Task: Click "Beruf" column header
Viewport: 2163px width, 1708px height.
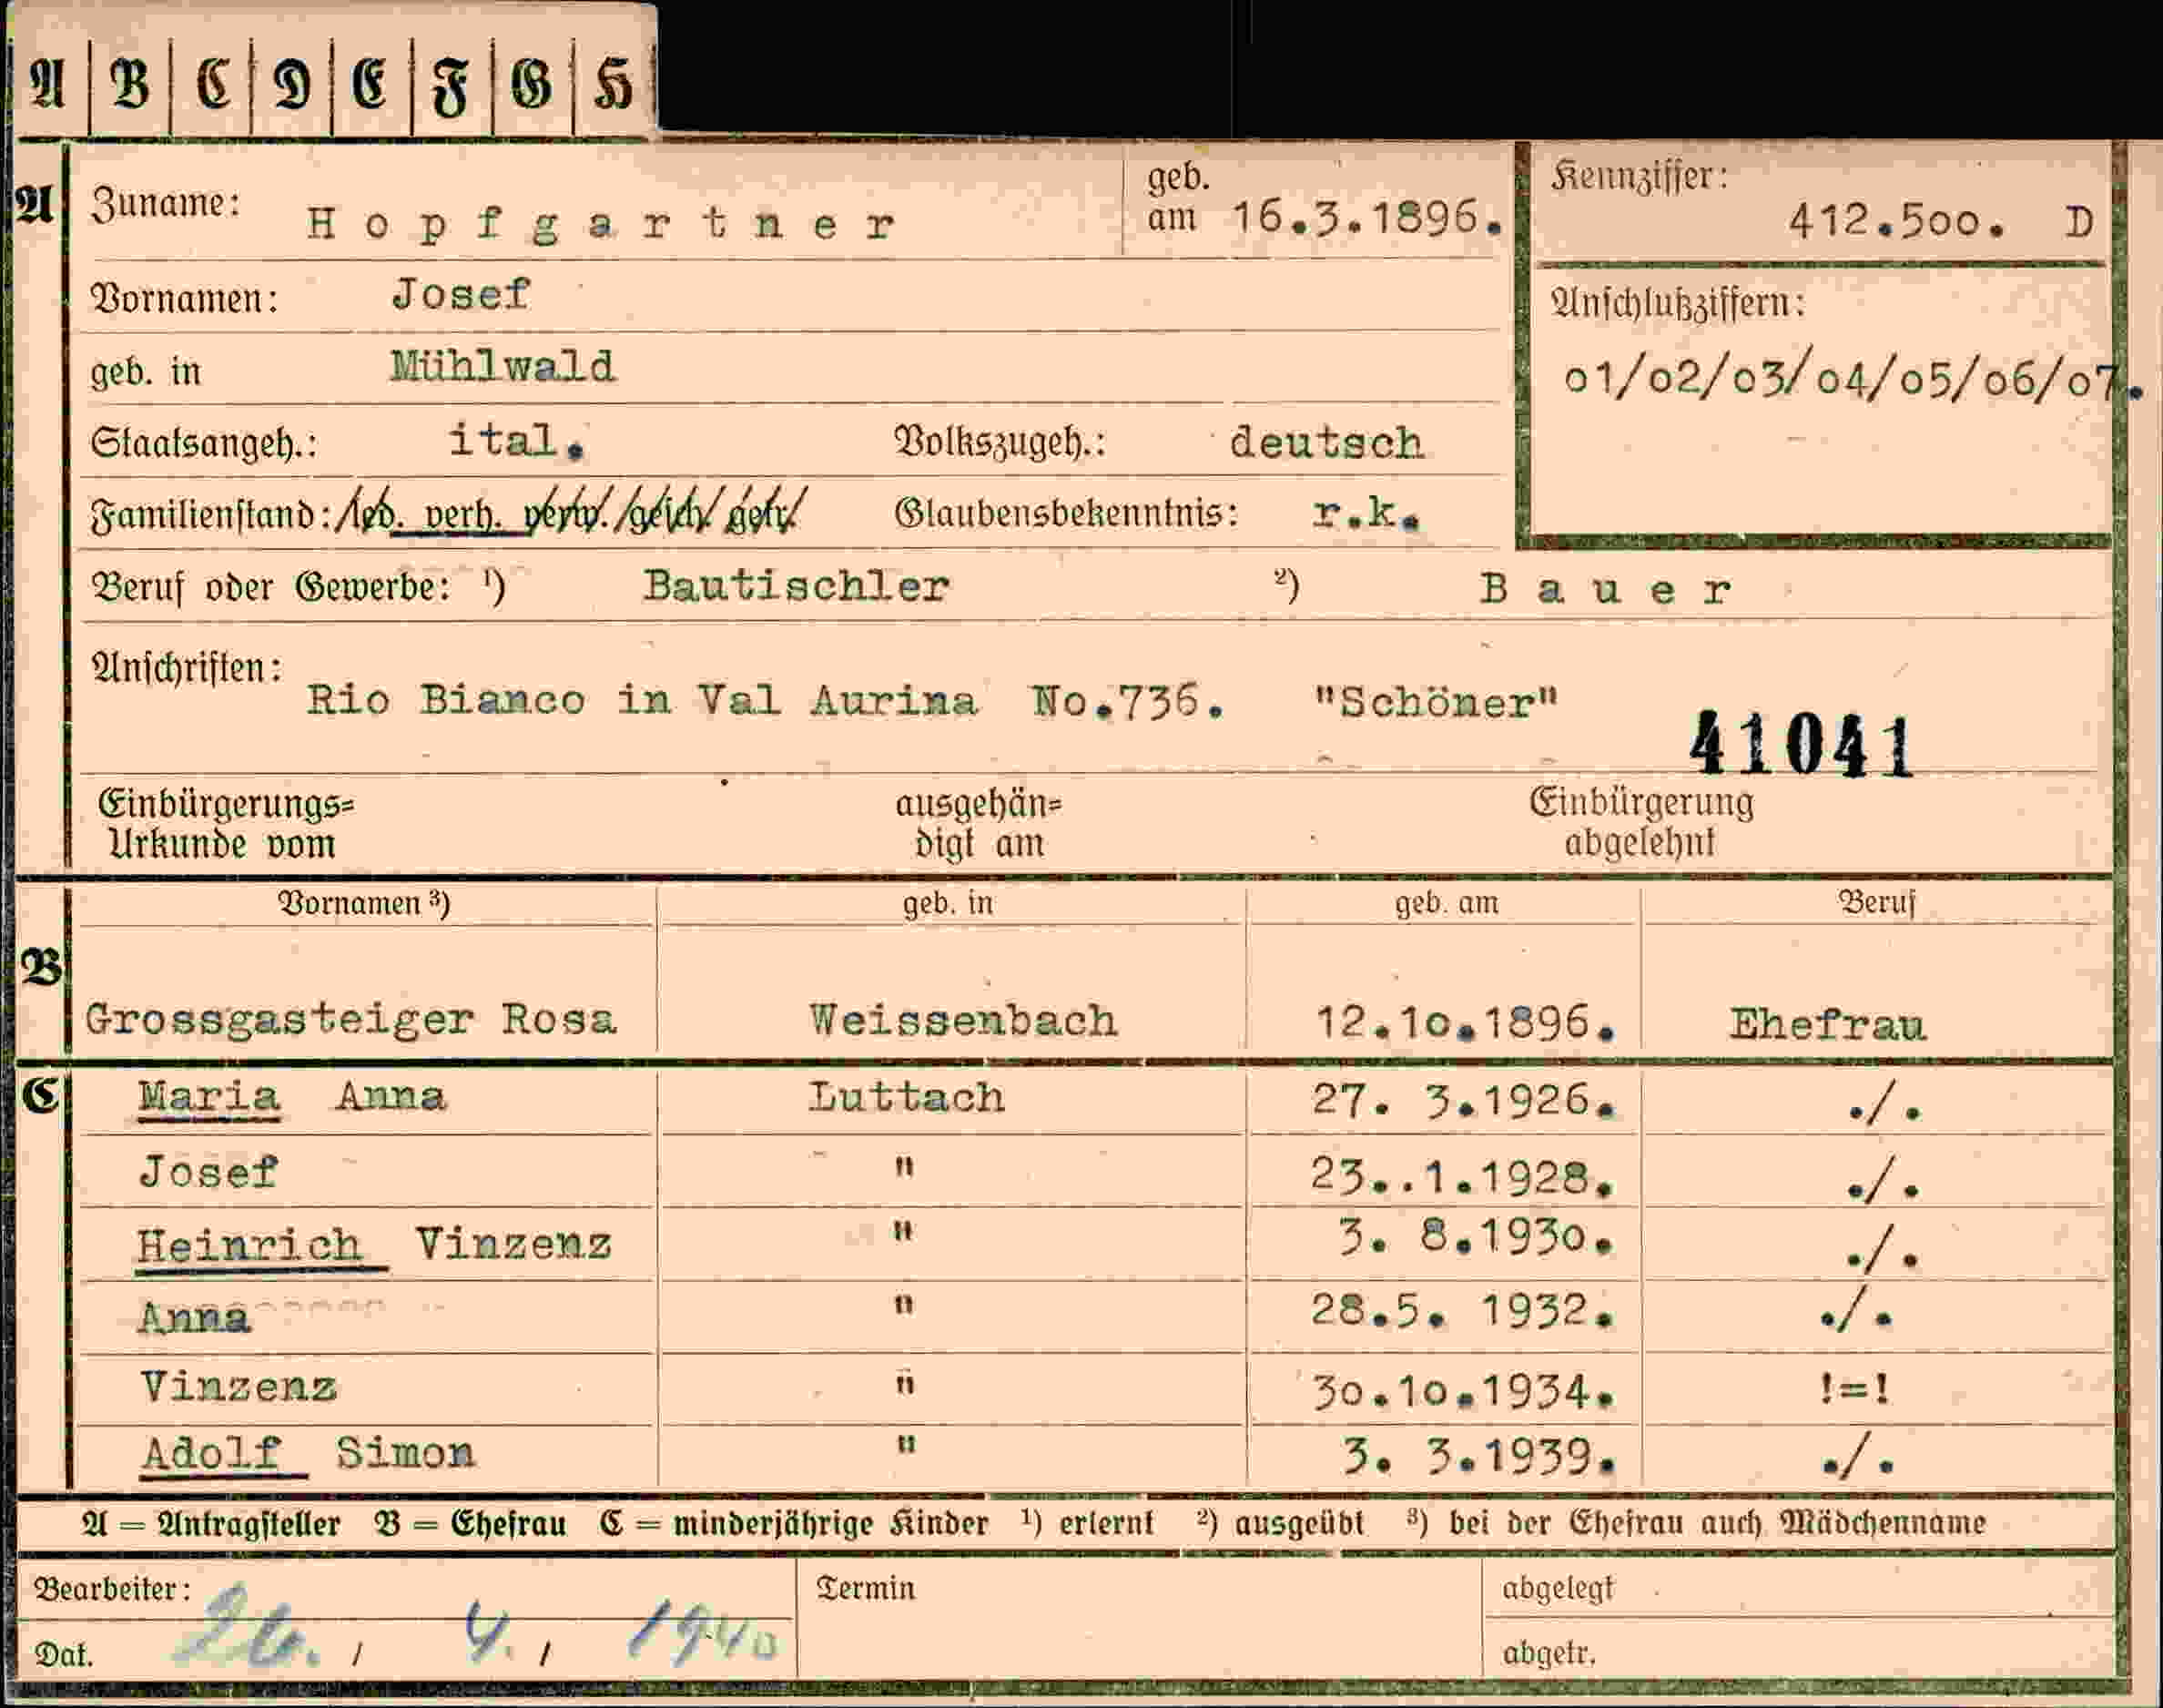Action: click(x=1876, y=903)
